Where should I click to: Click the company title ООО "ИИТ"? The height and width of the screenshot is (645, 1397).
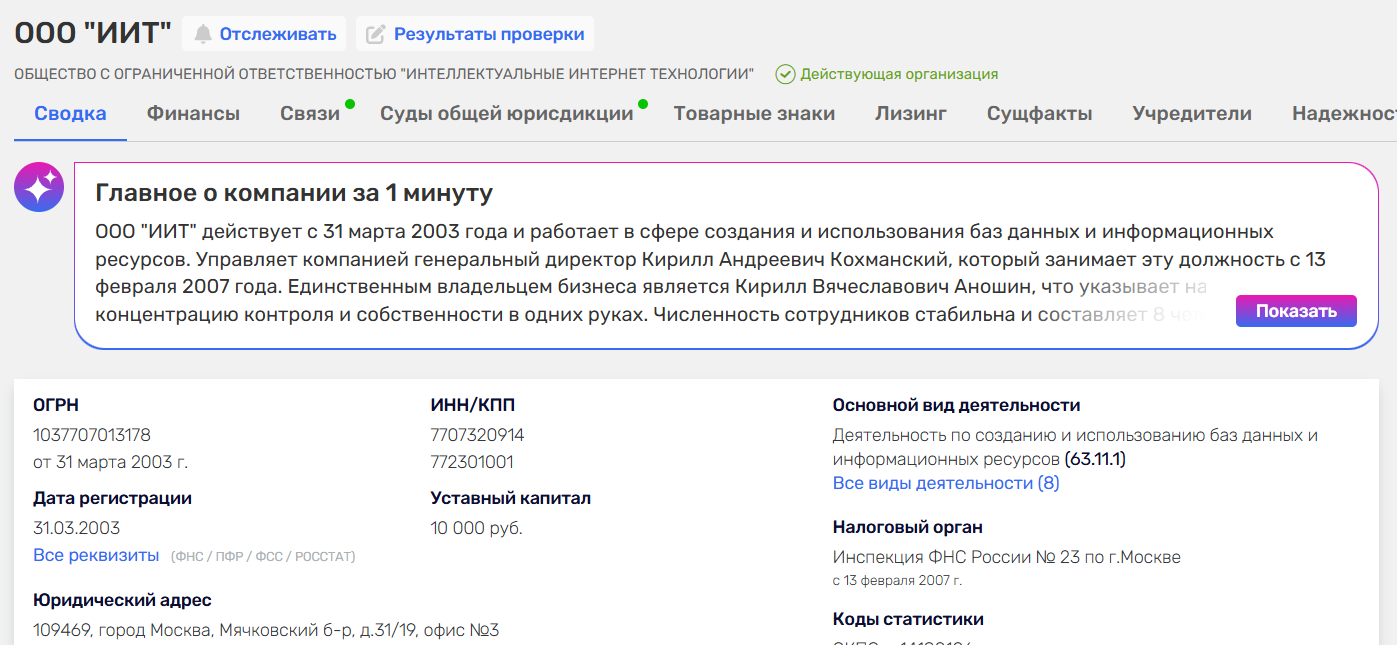point(93,33)
